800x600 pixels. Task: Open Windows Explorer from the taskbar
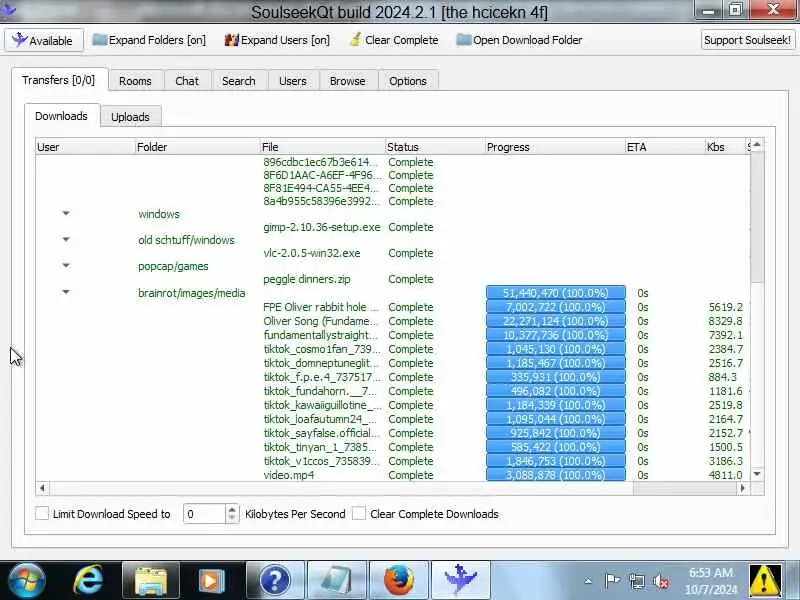[x=151, y=580]
